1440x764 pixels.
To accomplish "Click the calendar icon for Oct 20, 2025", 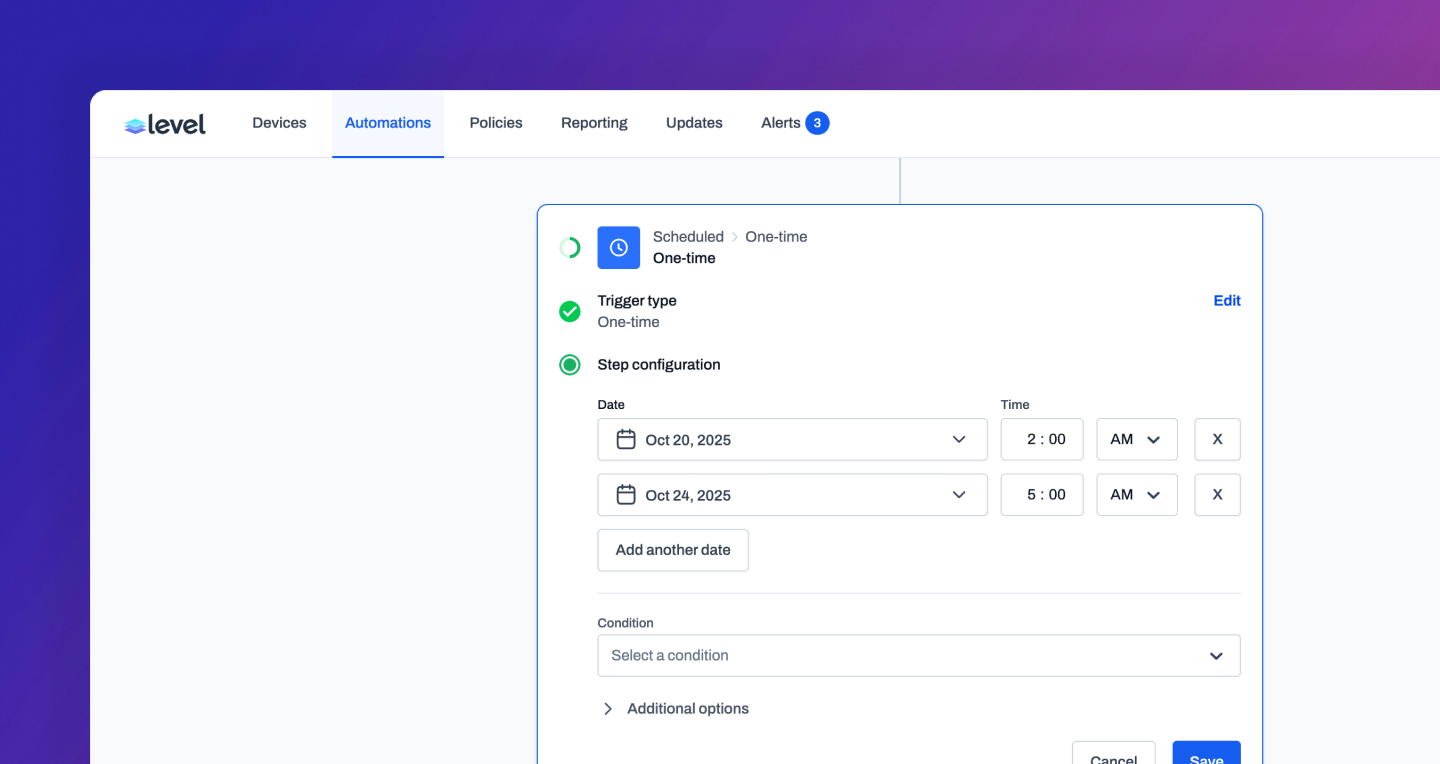I will click(626, 439).
